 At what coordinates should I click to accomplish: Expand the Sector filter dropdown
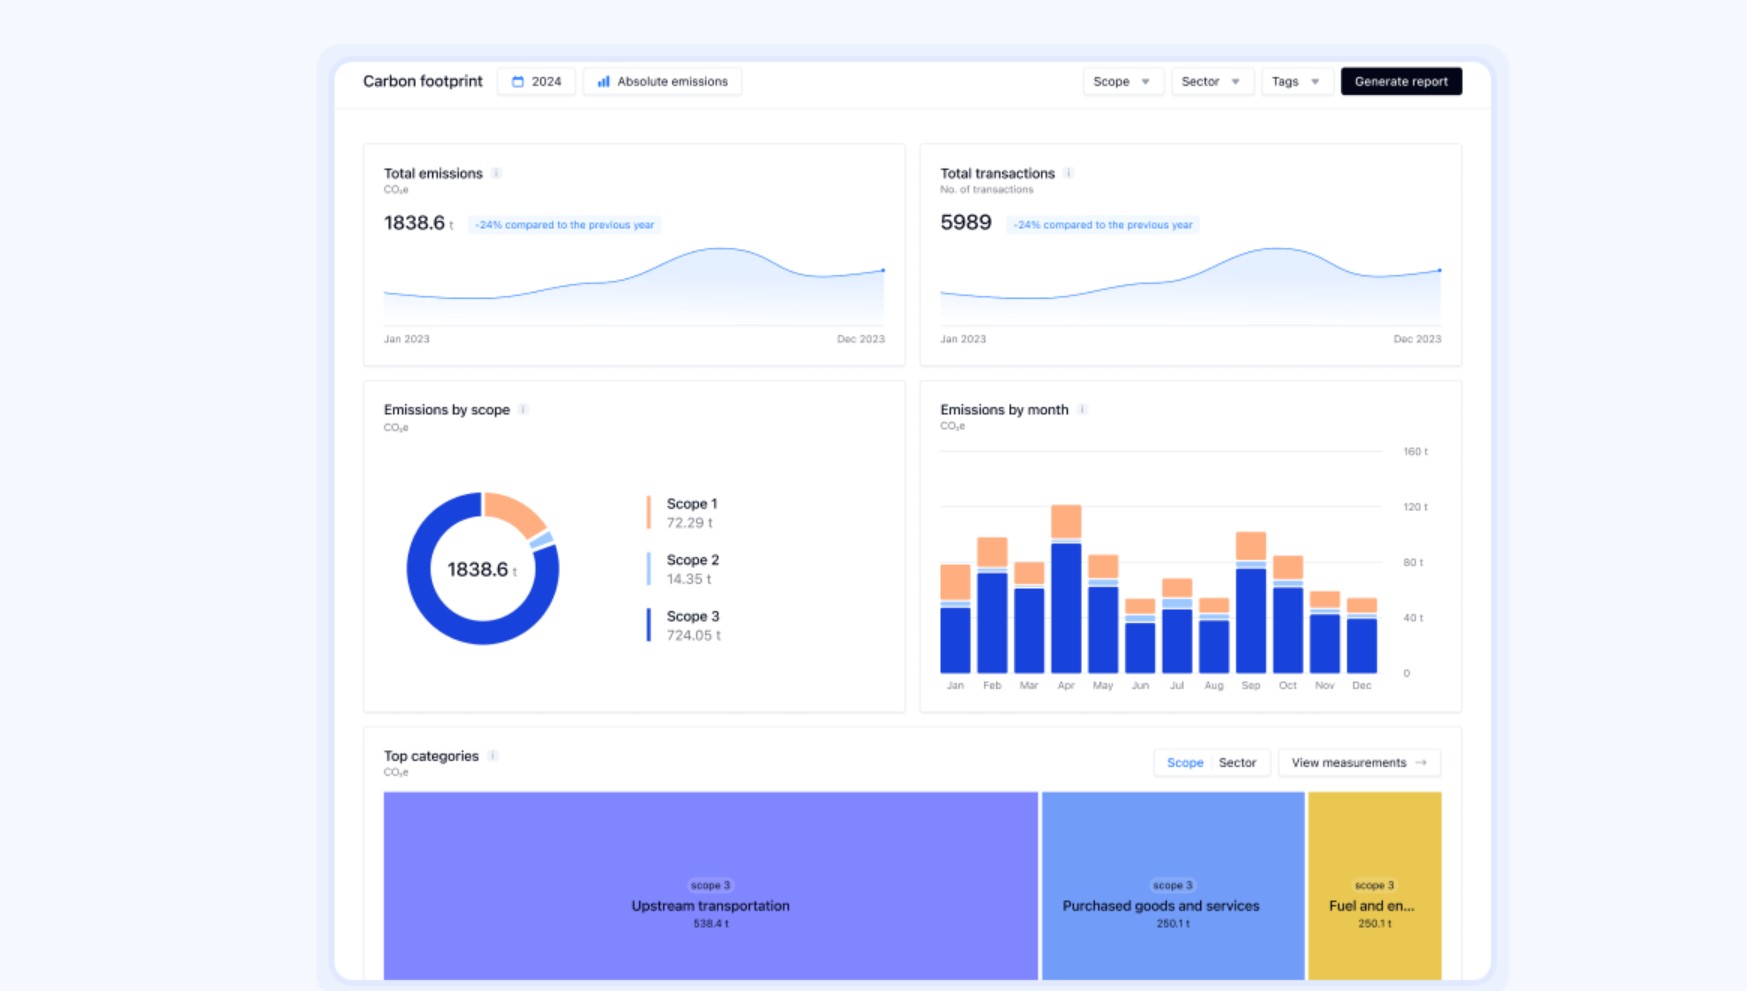[1210, 82]
